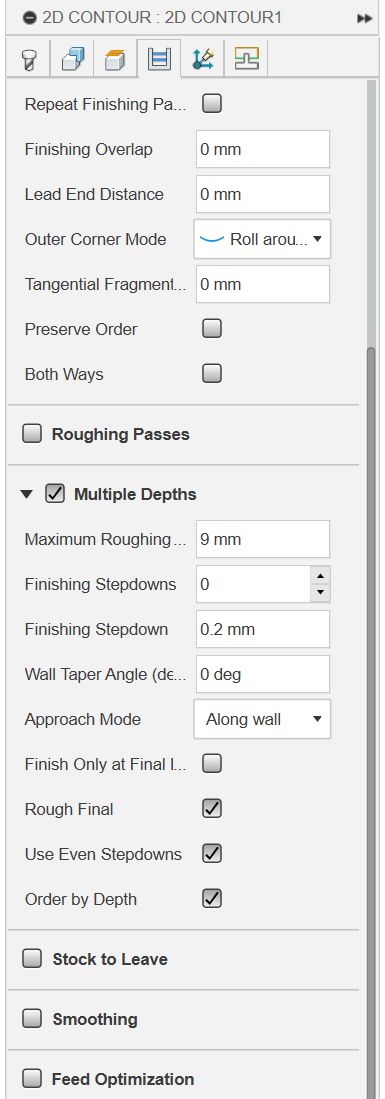Enable the Both Ways checkbox
Screen dimensions: 385x1099
point(212,374)
